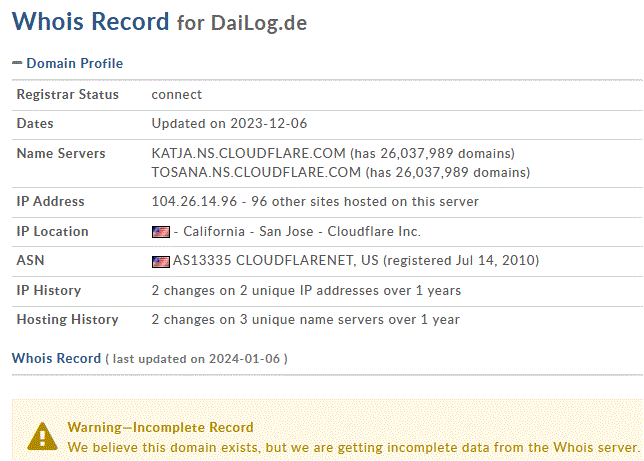The width and height of the screenshot is (644, 461).
Task: Click the Dates row label
Action: pyautogui.click(x=35, y=124)
